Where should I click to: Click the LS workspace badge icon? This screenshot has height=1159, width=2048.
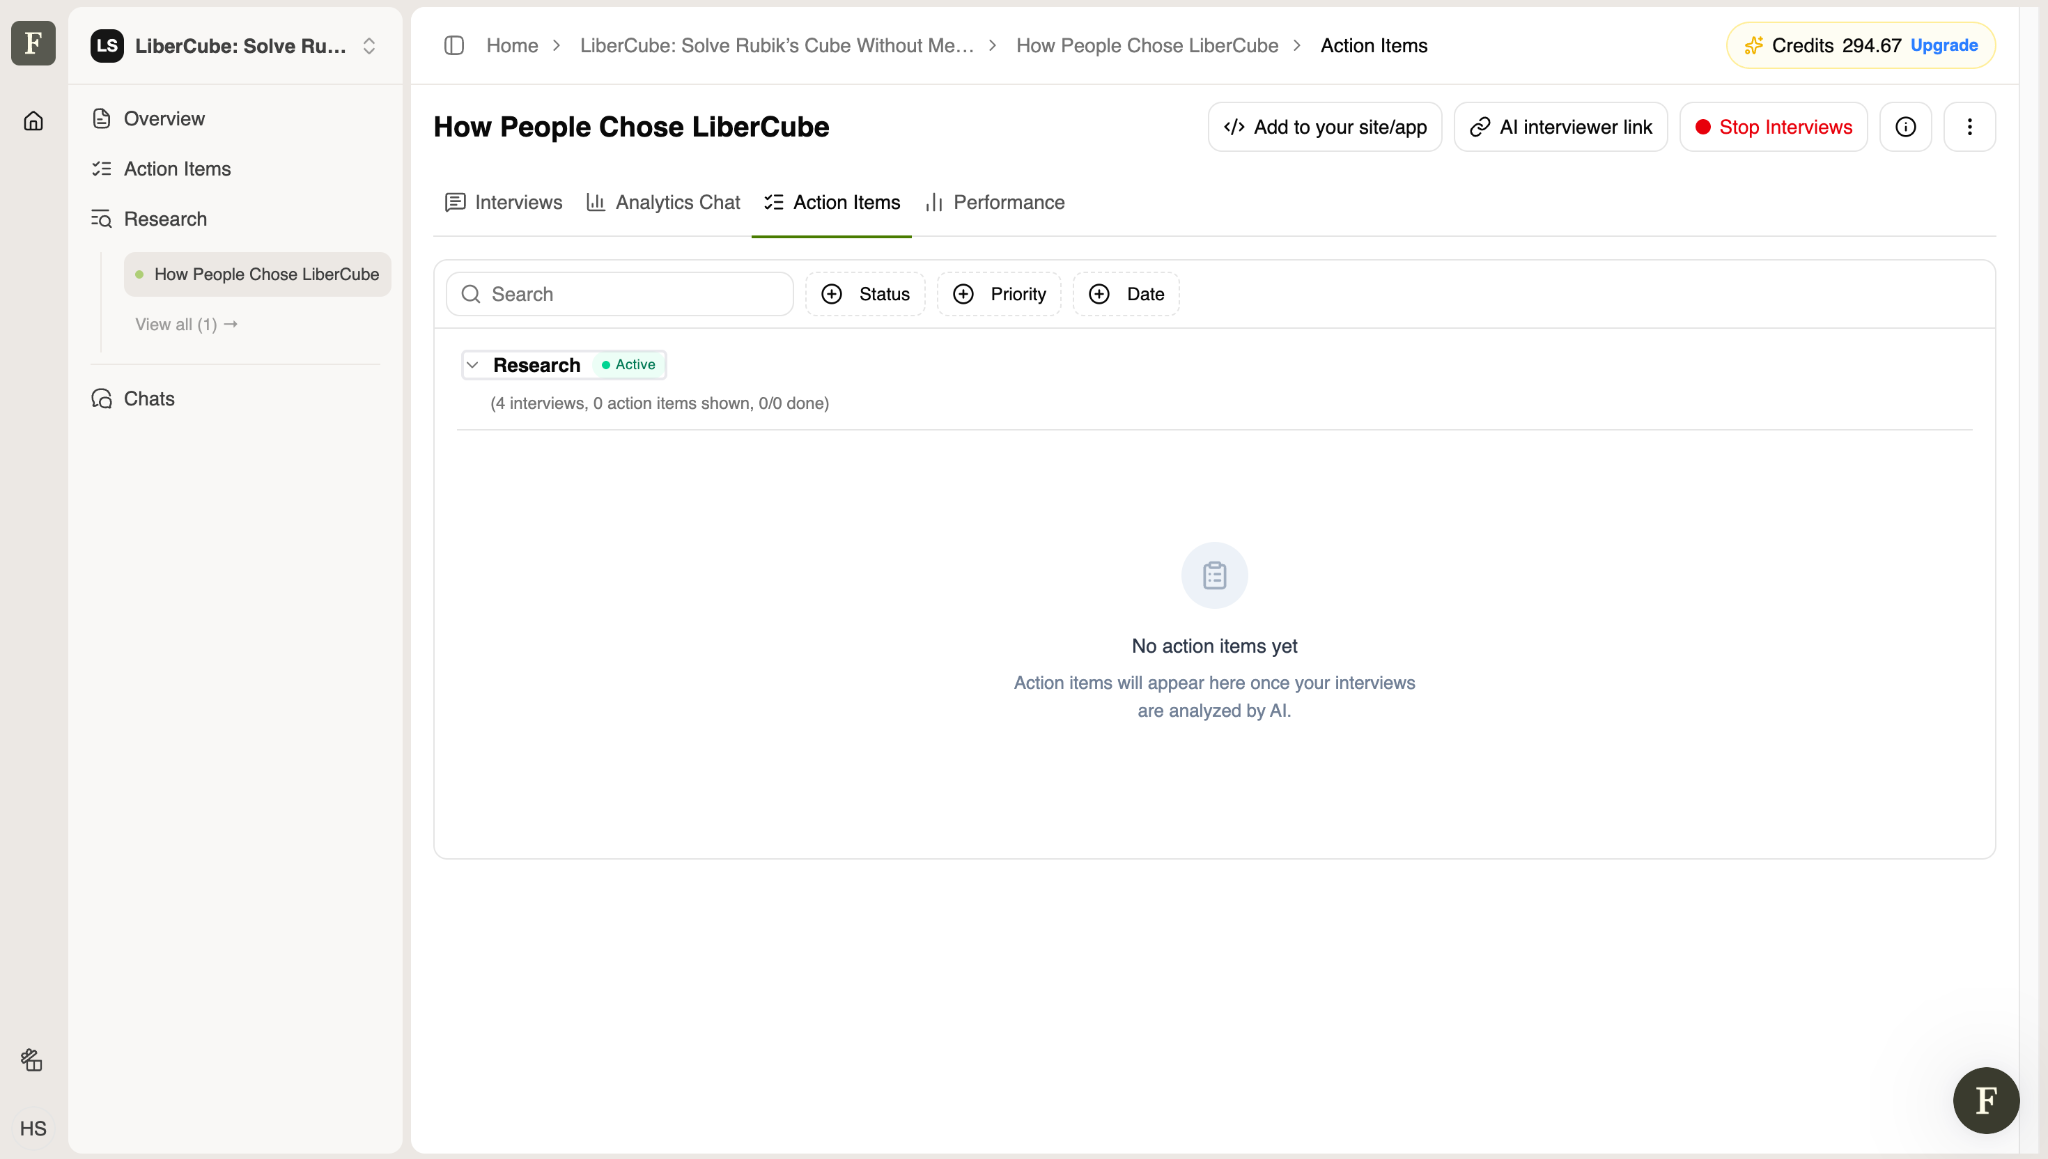[x=107, y=46]
